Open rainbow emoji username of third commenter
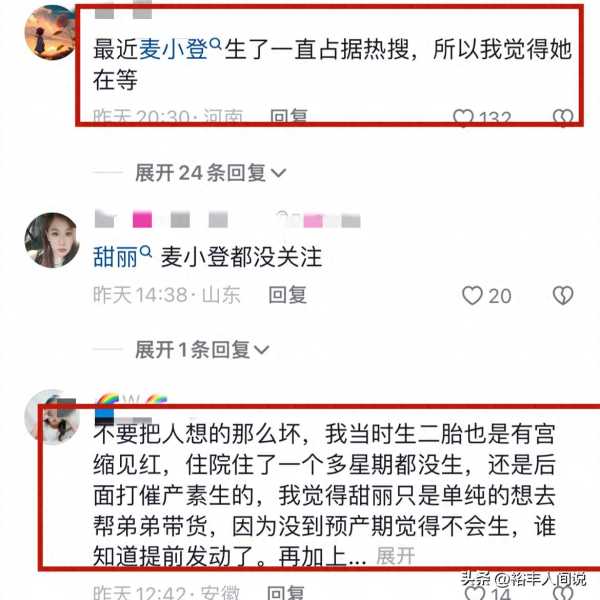The width and height of the screenshot is (600, 600). pyautogui.click(x=130, y=401)
